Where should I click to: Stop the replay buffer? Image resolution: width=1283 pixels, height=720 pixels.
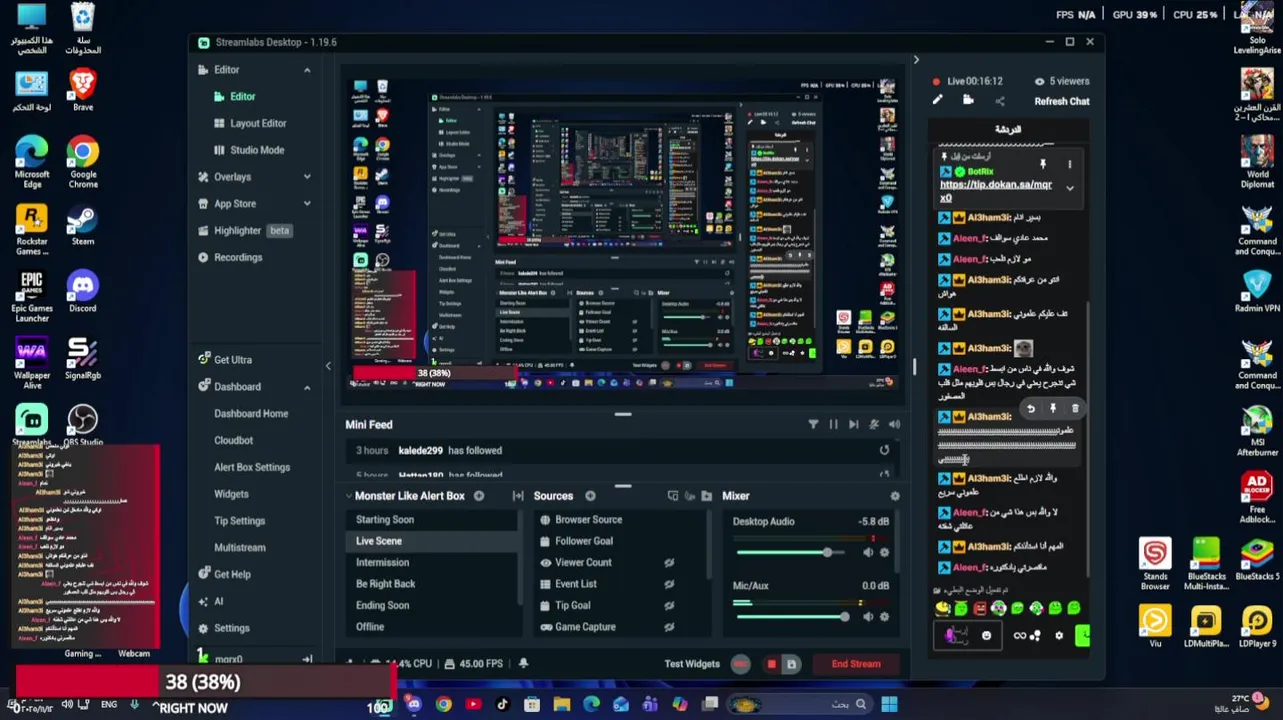771,664
